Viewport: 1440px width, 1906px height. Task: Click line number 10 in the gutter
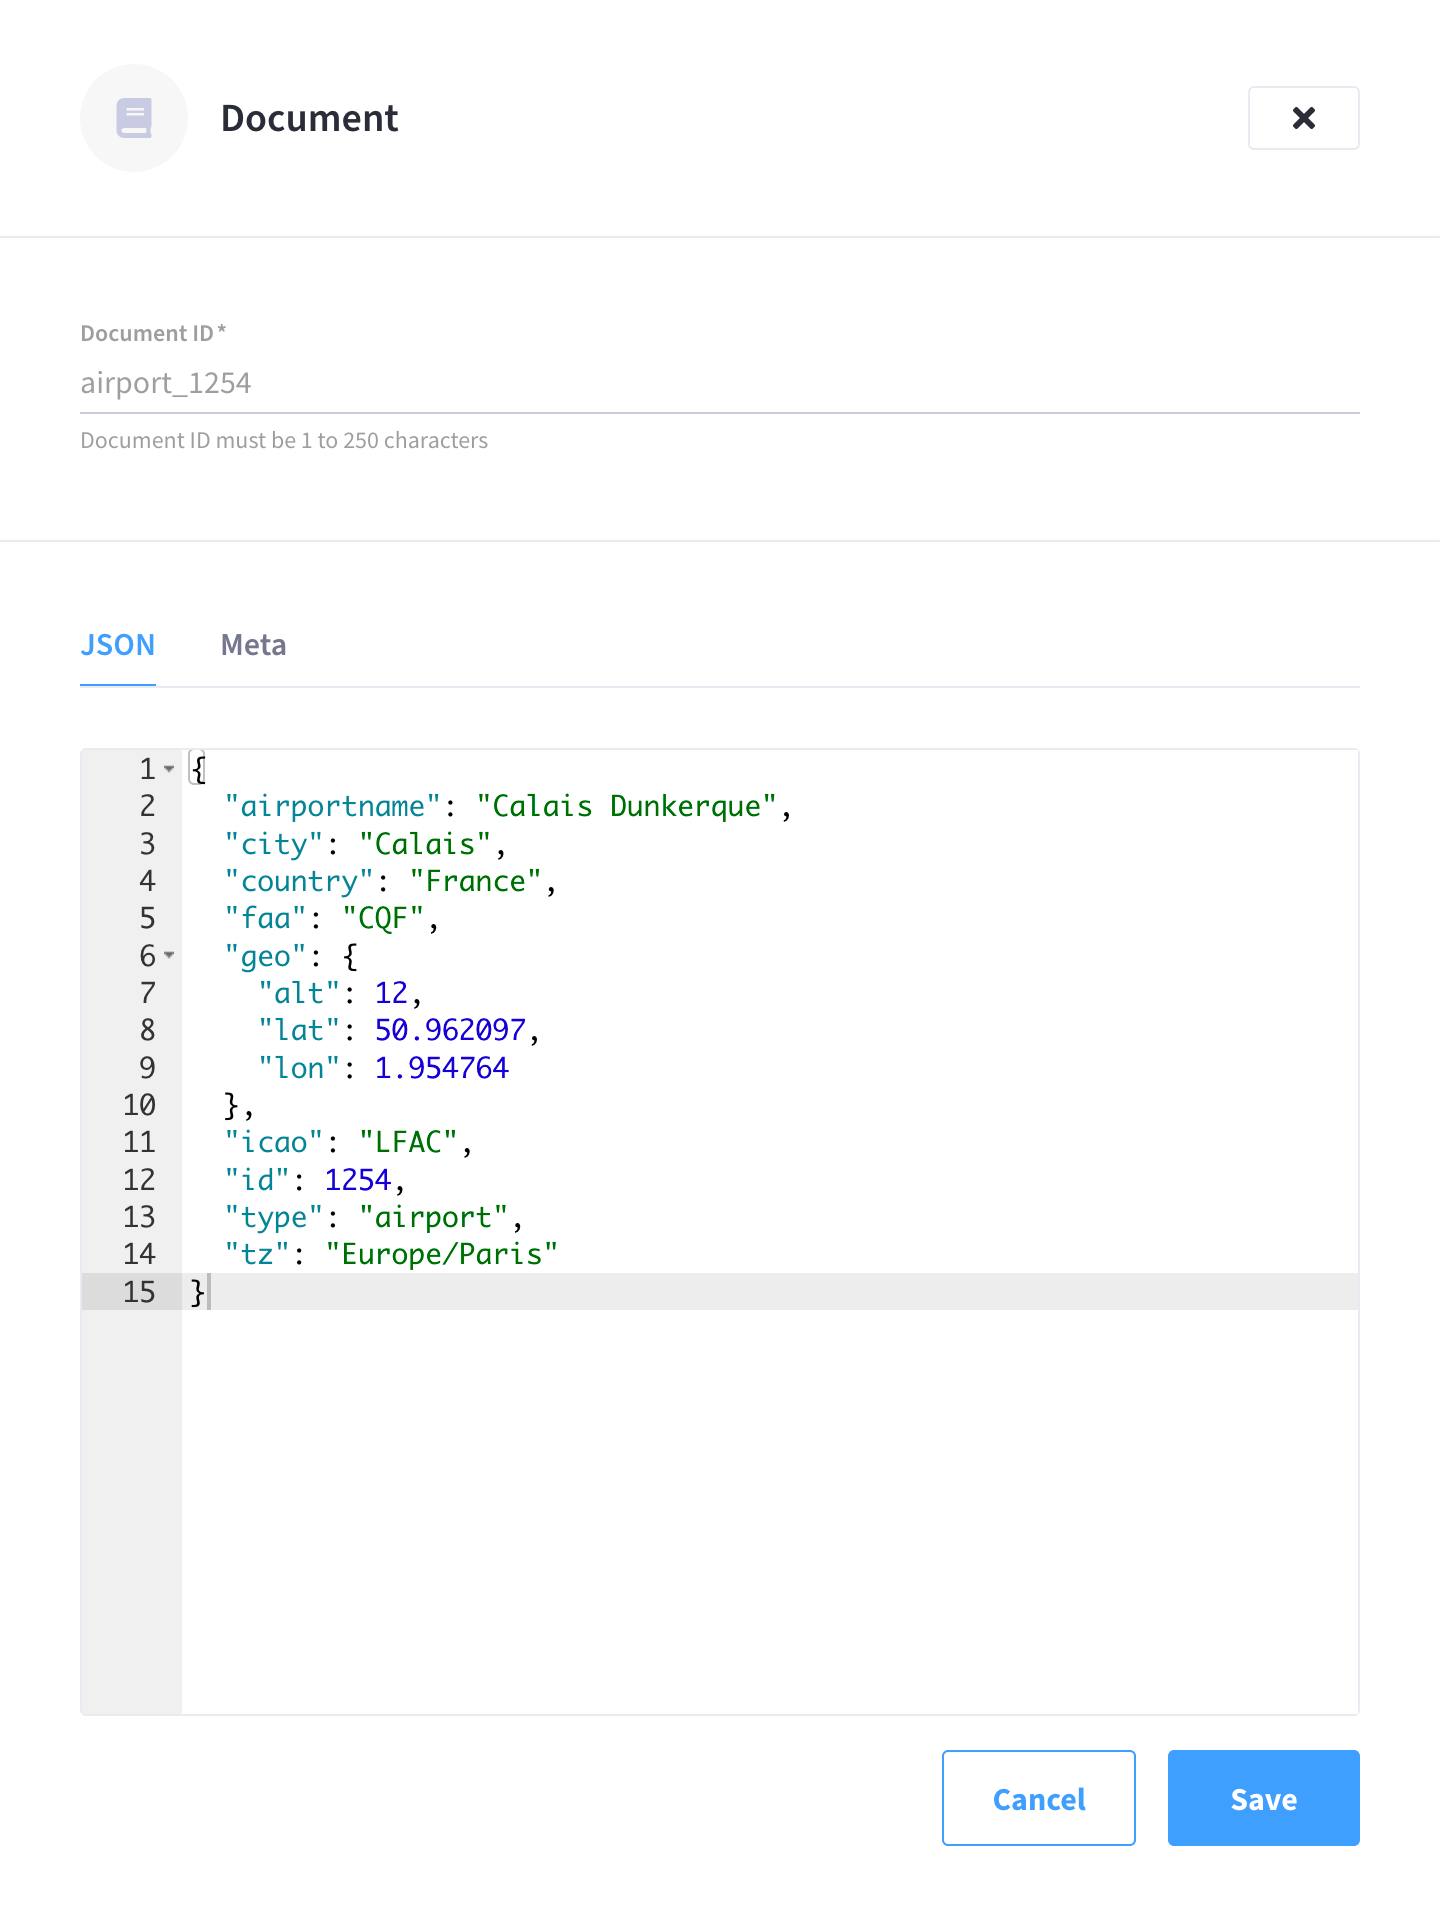(x=139, y=1105)
